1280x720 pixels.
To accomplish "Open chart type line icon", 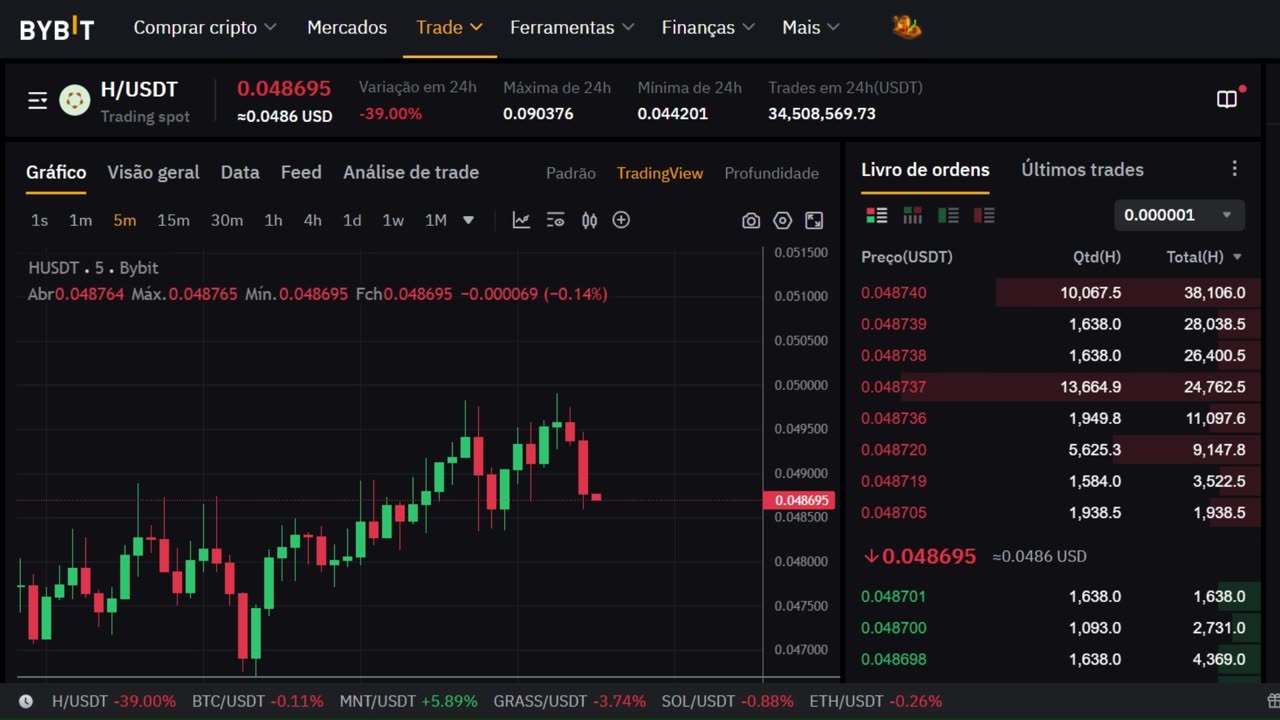I will 521,220.
